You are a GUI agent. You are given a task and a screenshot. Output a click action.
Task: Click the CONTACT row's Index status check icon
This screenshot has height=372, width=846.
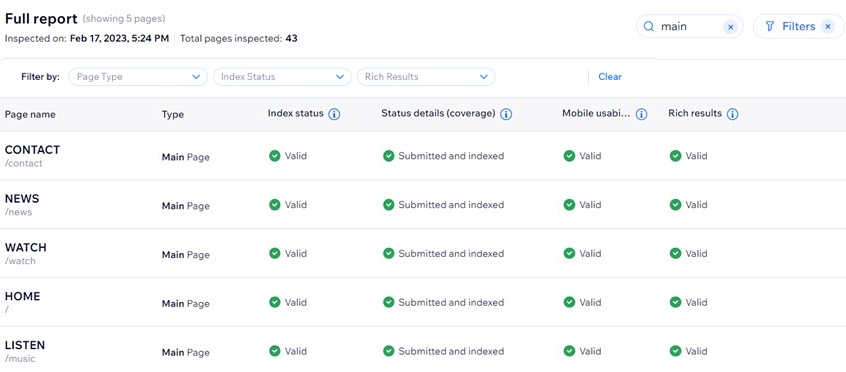[x=275, y=156]
